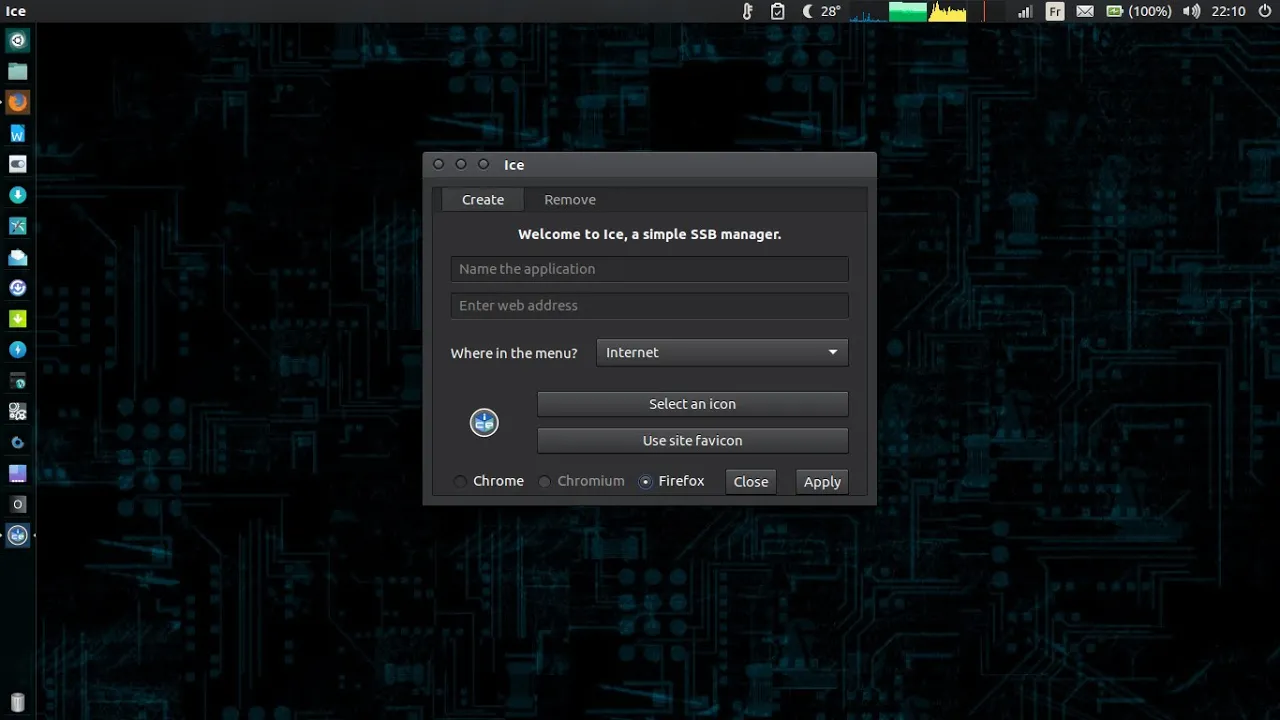Open the toggle-switch tweak icon in dock
1280x720 pixels.
point(17,164)
